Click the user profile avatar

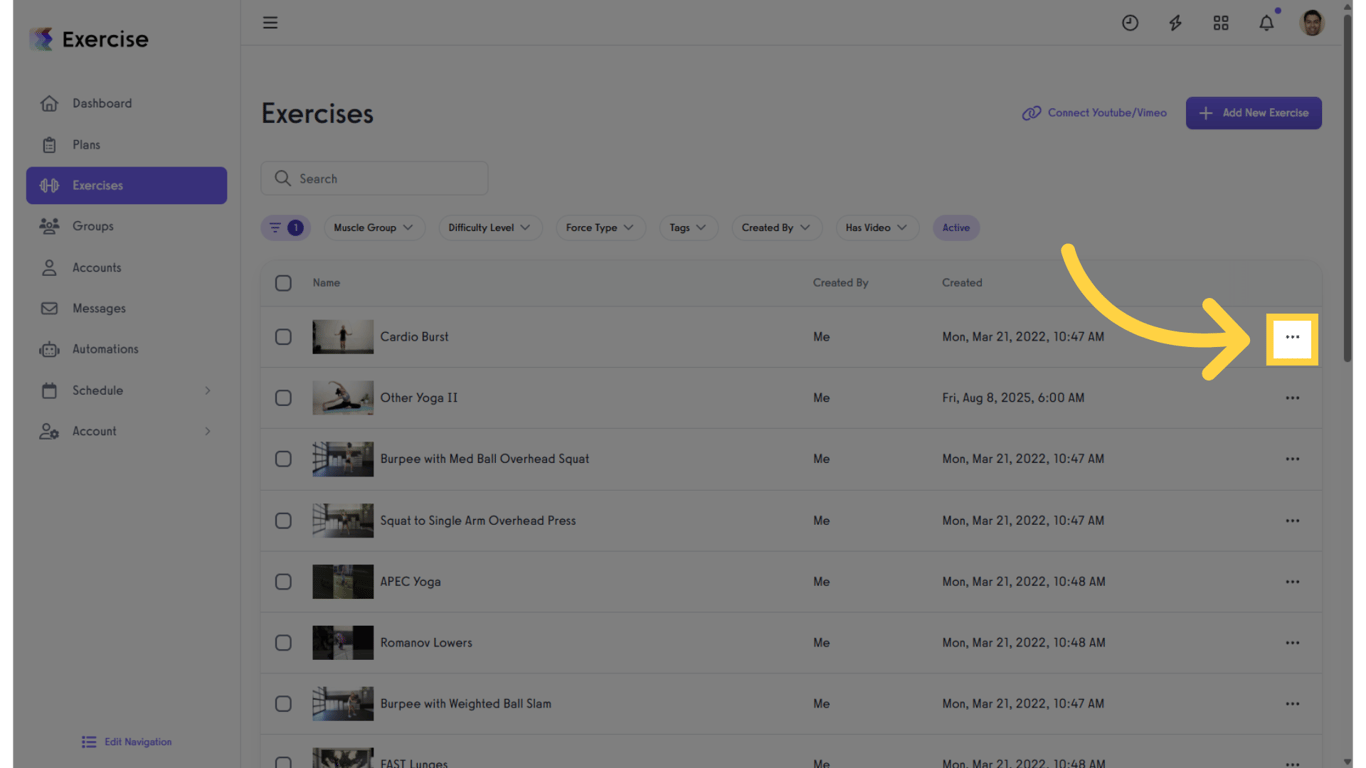point(1312,23)
